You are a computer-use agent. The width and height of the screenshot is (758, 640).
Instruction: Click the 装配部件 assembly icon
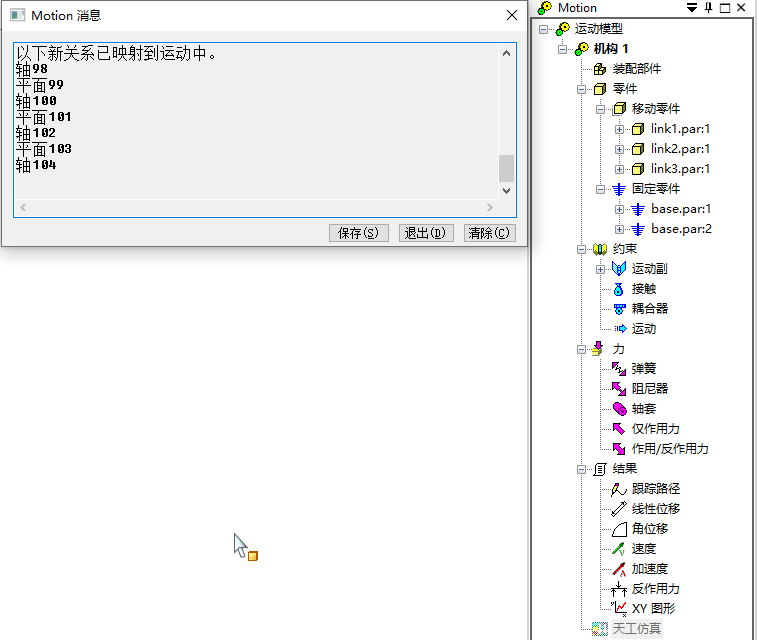pos(600,69)
